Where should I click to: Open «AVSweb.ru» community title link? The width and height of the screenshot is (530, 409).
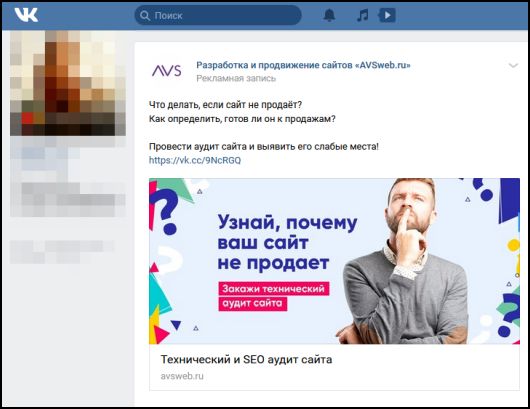(x=303, y=65)
